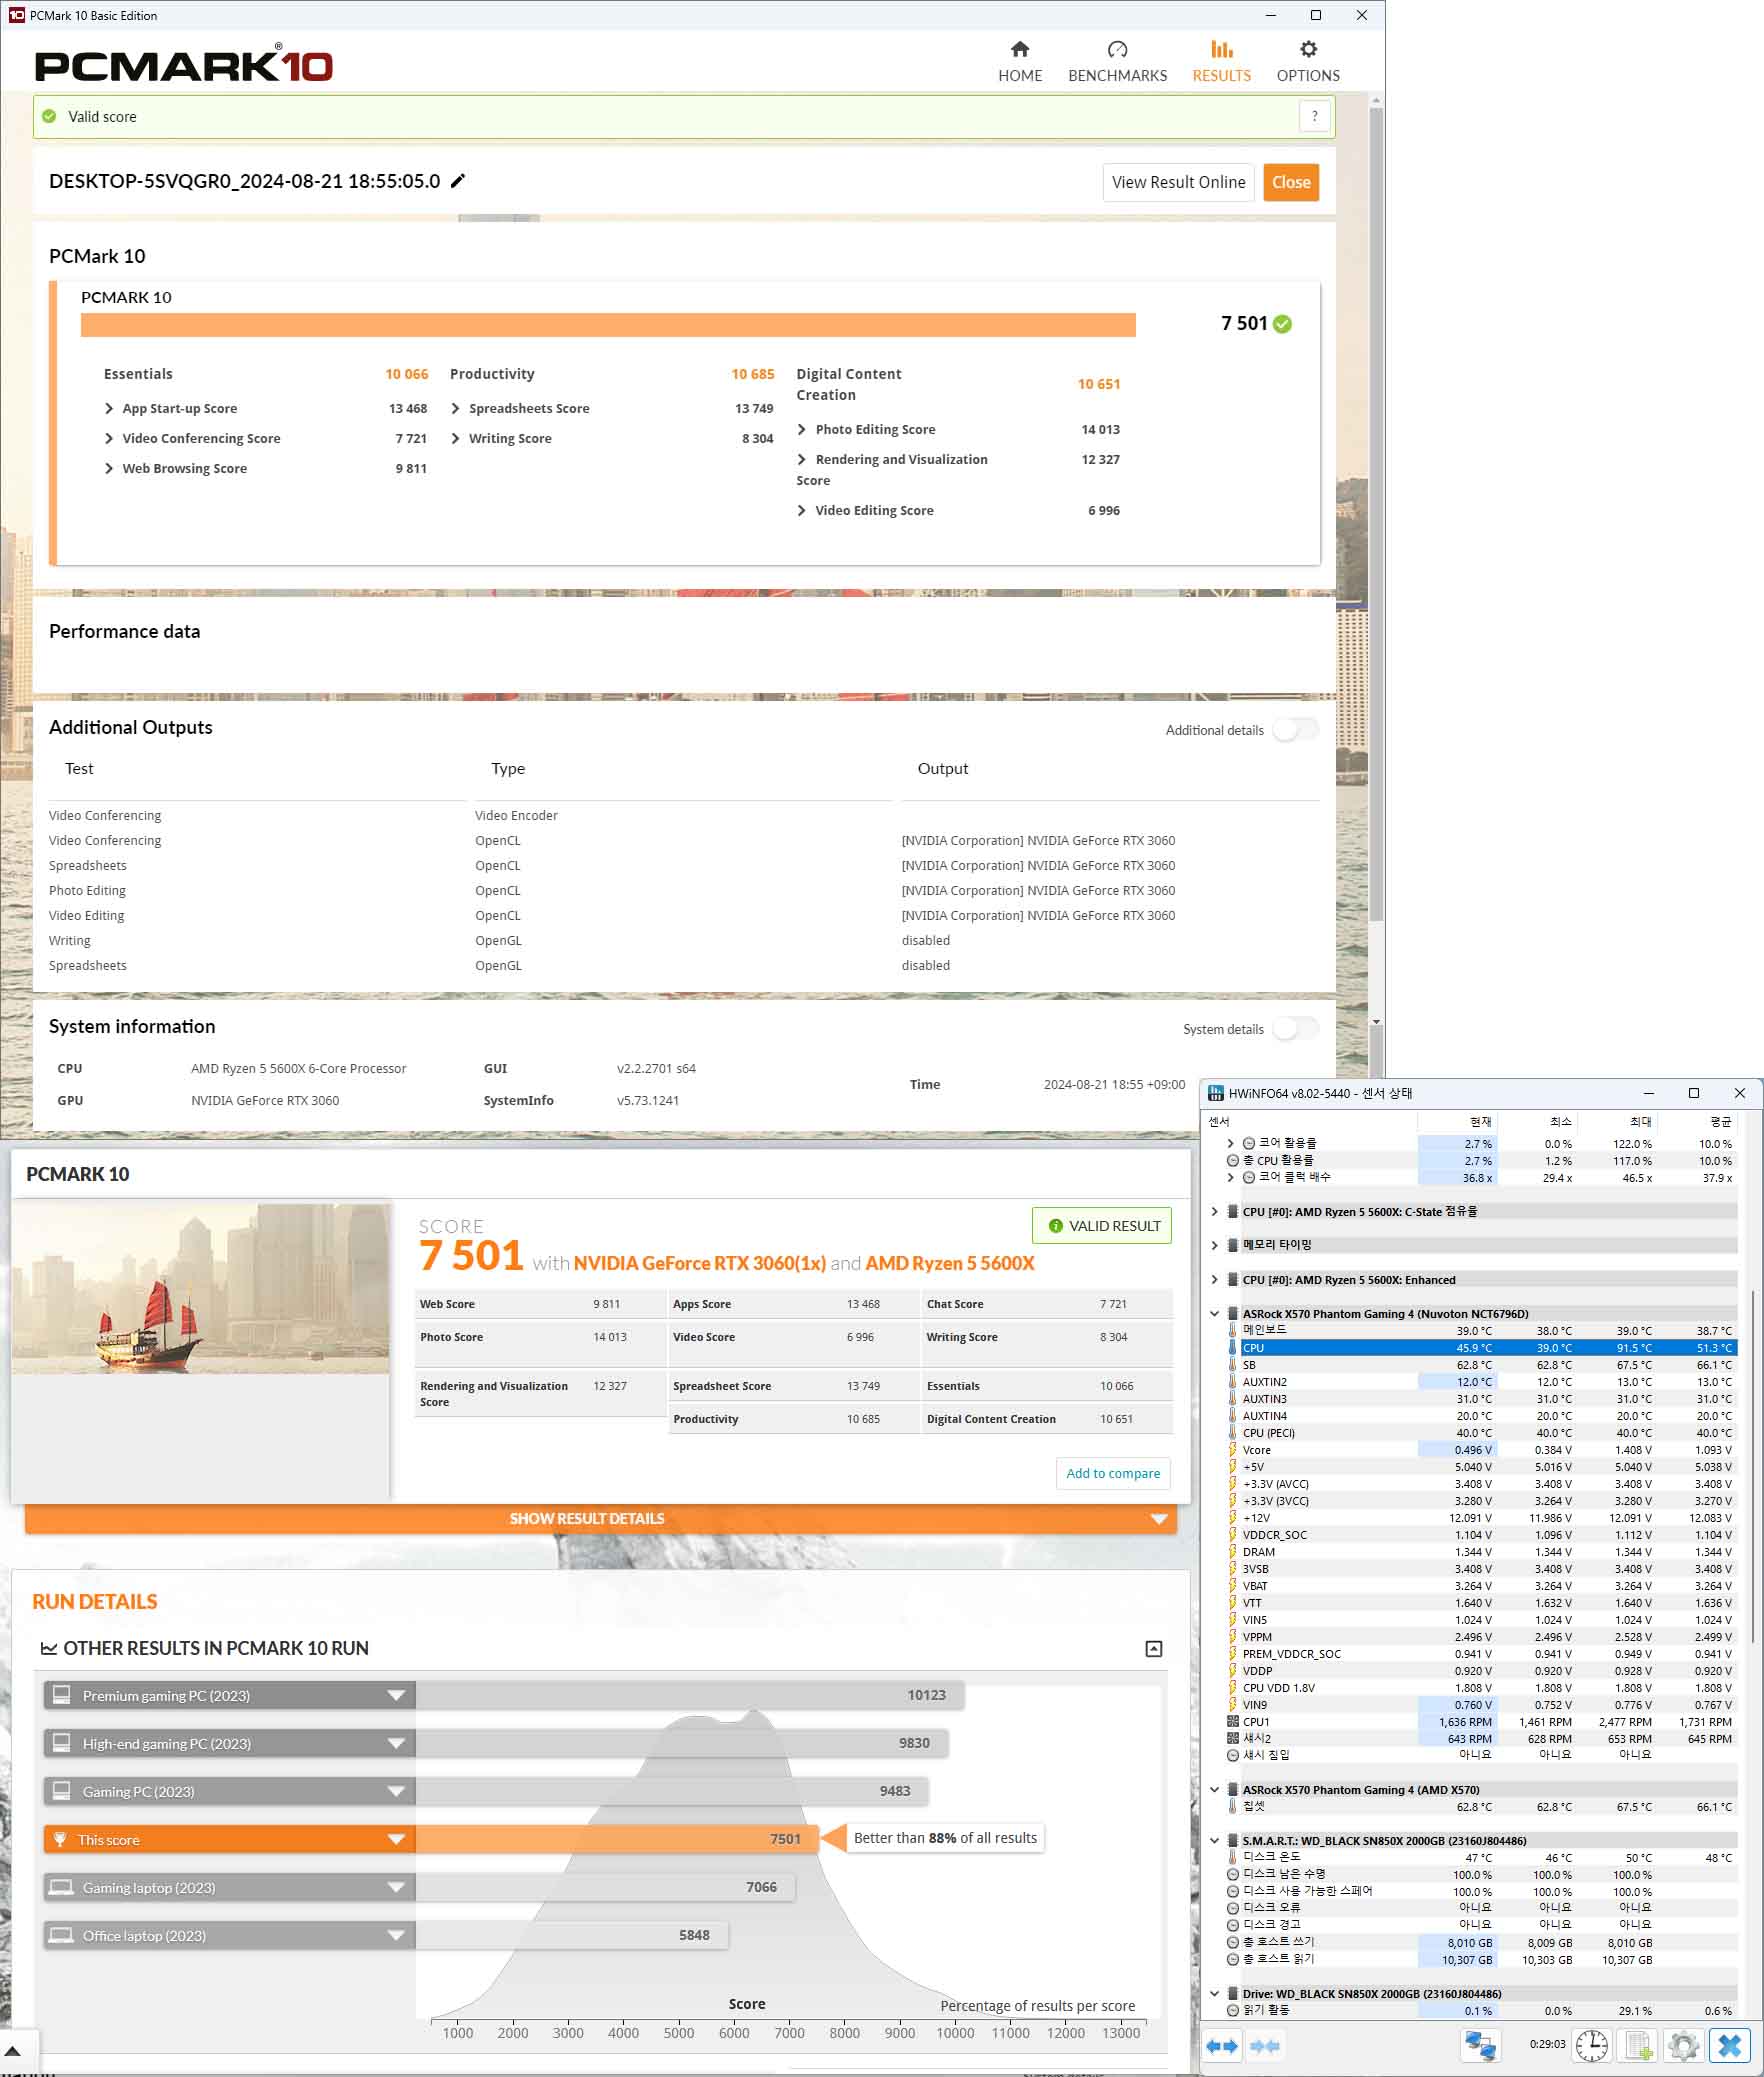
Task: Expand the Video Editing Score row
Action: 802,511
